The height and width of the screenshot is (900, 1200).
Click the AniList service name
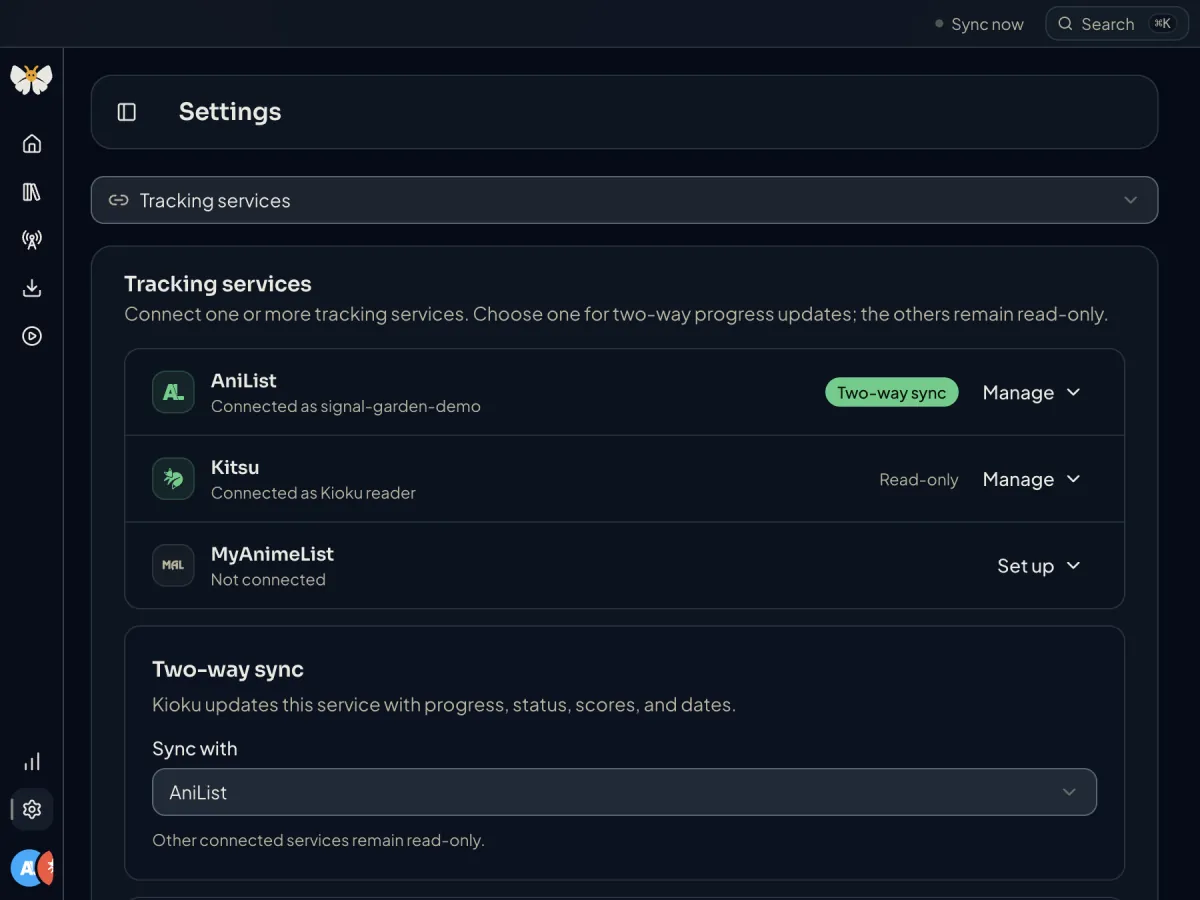click(244, 381)
